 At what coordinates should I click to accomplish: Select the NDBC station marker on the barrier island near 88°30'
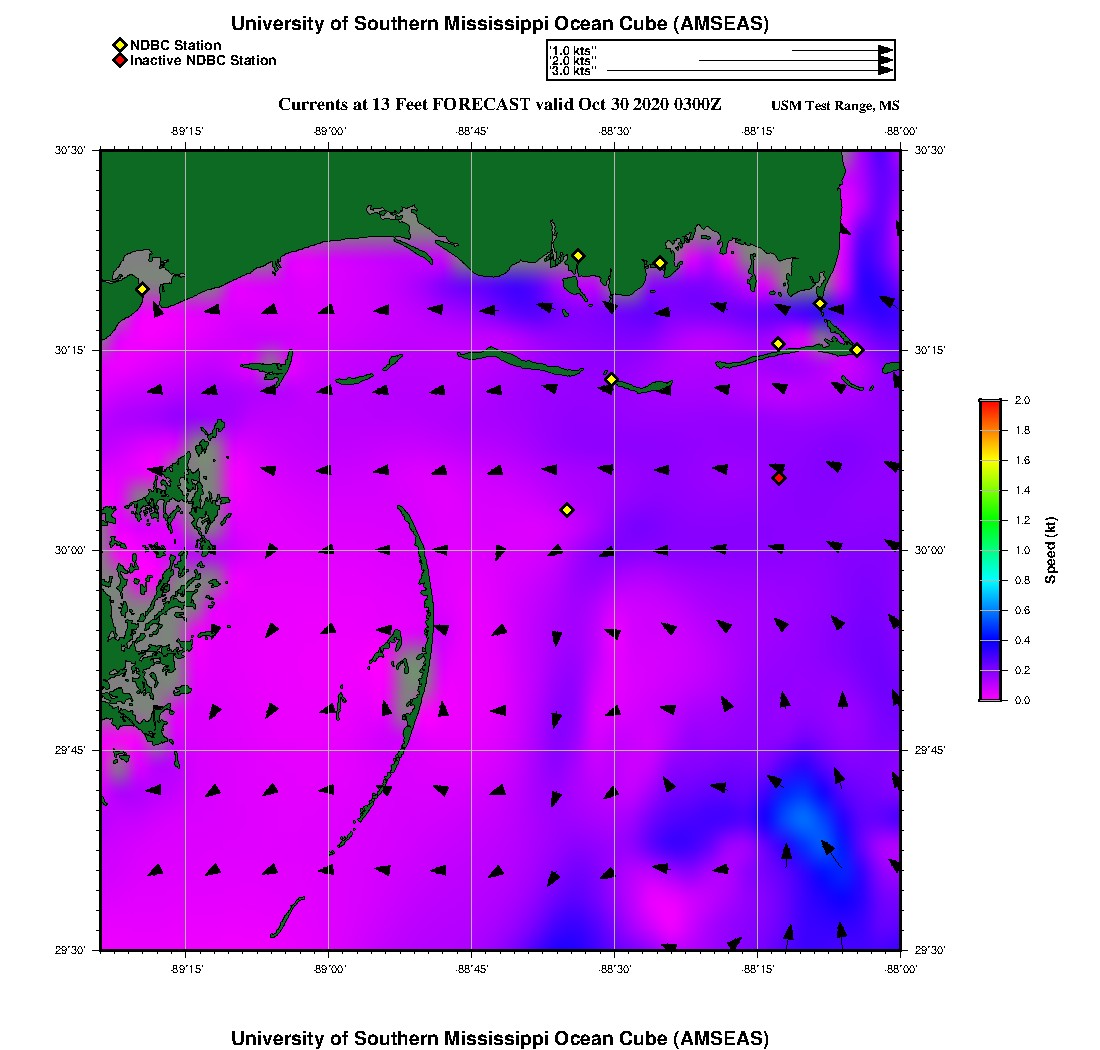612,379
